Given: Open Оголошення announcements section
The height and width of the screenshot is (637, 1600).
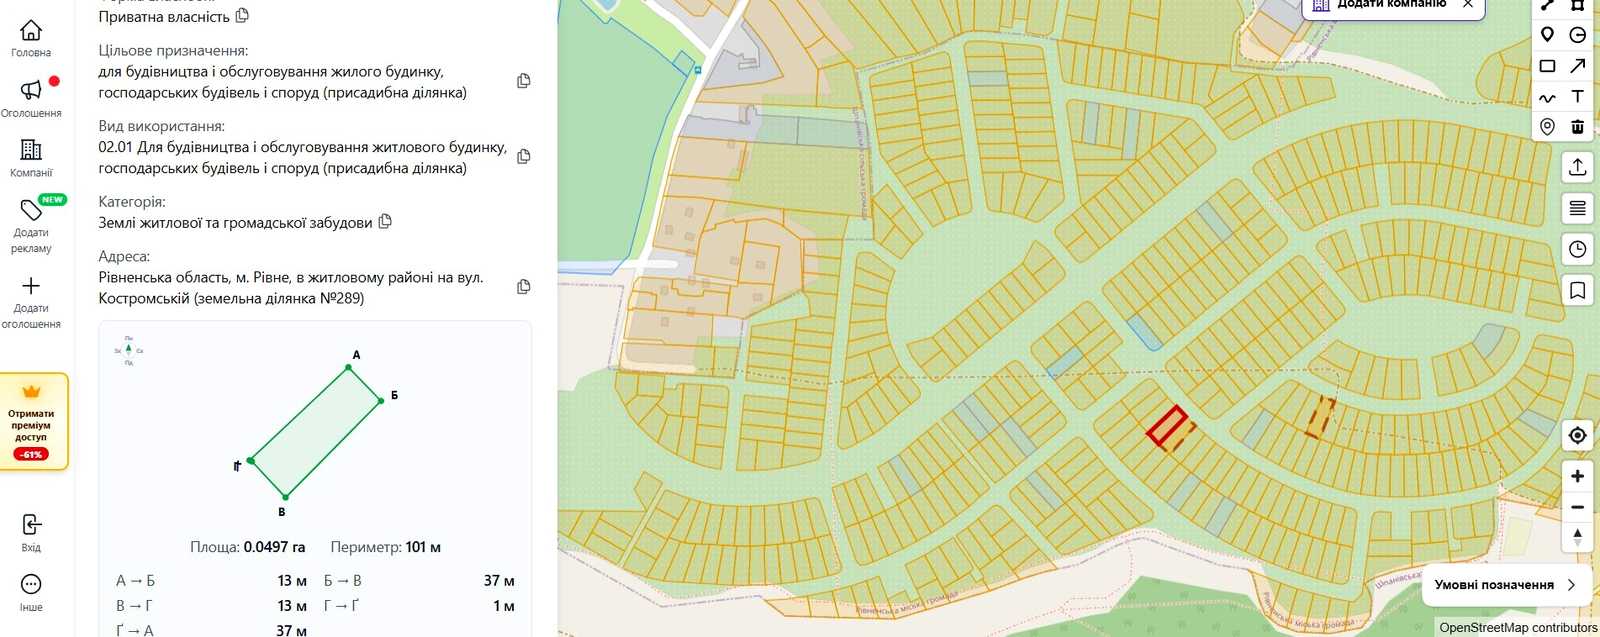Looking at the screenshot, I should (x=31, y=98).
